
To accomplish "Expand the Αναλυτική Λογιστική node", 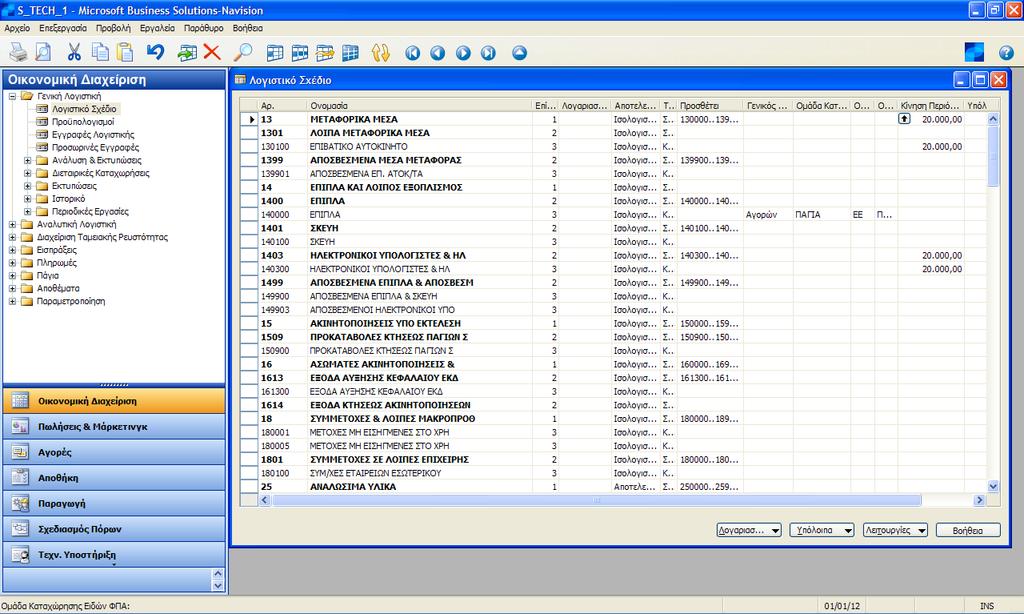I will [x=12, y=224].
